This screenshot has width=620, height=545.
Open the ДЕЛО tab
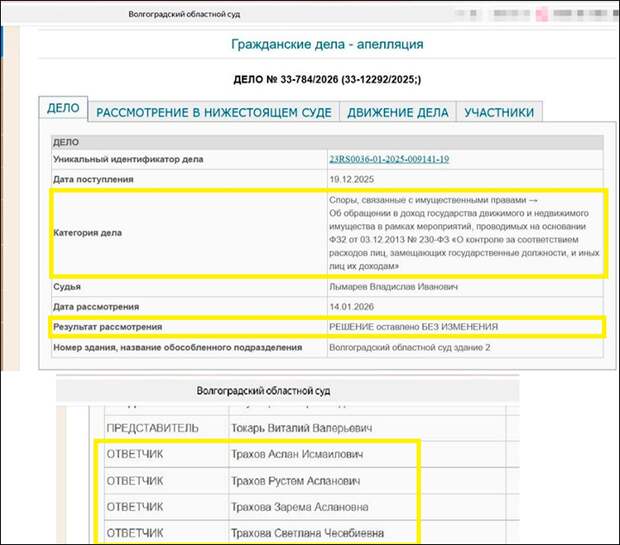click(x=63, y=108)
